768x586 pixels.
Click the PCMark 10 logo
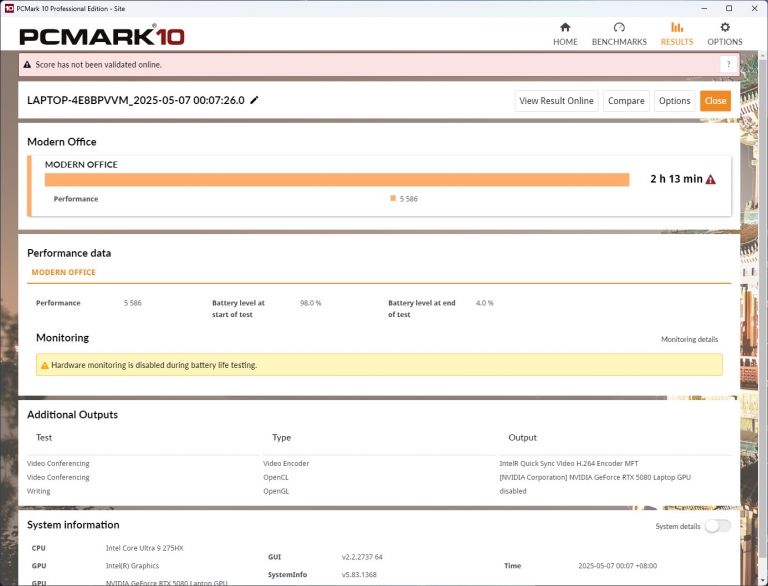[x=102, y=36]
